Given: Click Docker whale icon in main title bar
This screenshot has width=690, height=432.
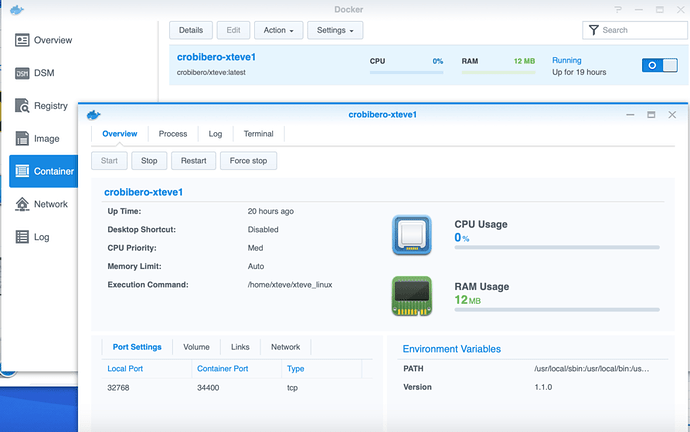Looking at the screenshot, I should (x=17, y=10).
